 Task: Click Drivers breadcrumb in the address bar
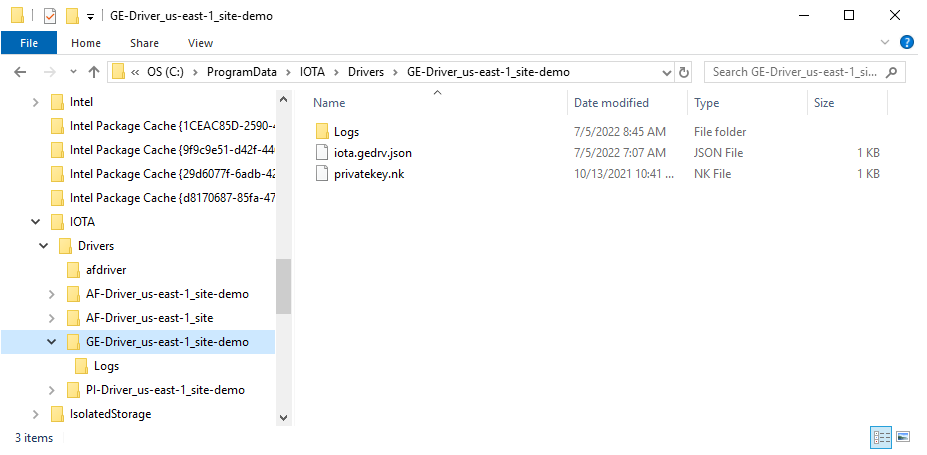tap(366, 72)
